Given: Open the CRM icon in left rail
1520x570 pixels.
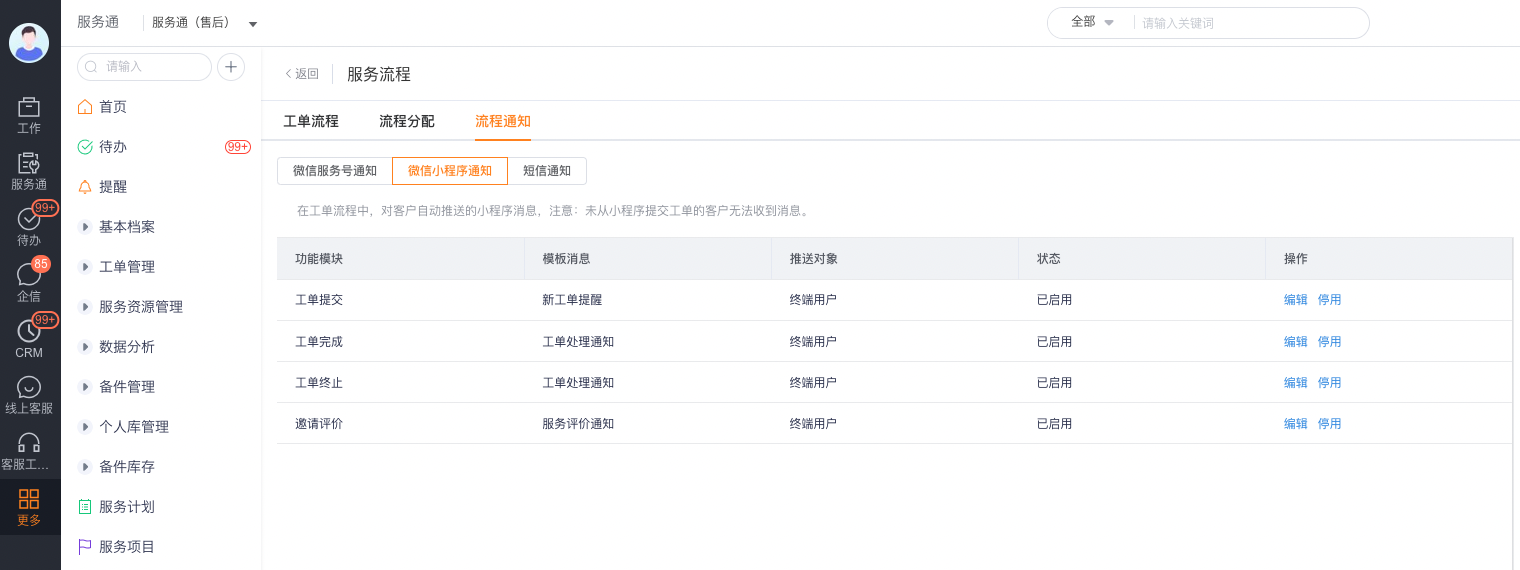Looking at the screenshot, I should (x=29, y=331).
